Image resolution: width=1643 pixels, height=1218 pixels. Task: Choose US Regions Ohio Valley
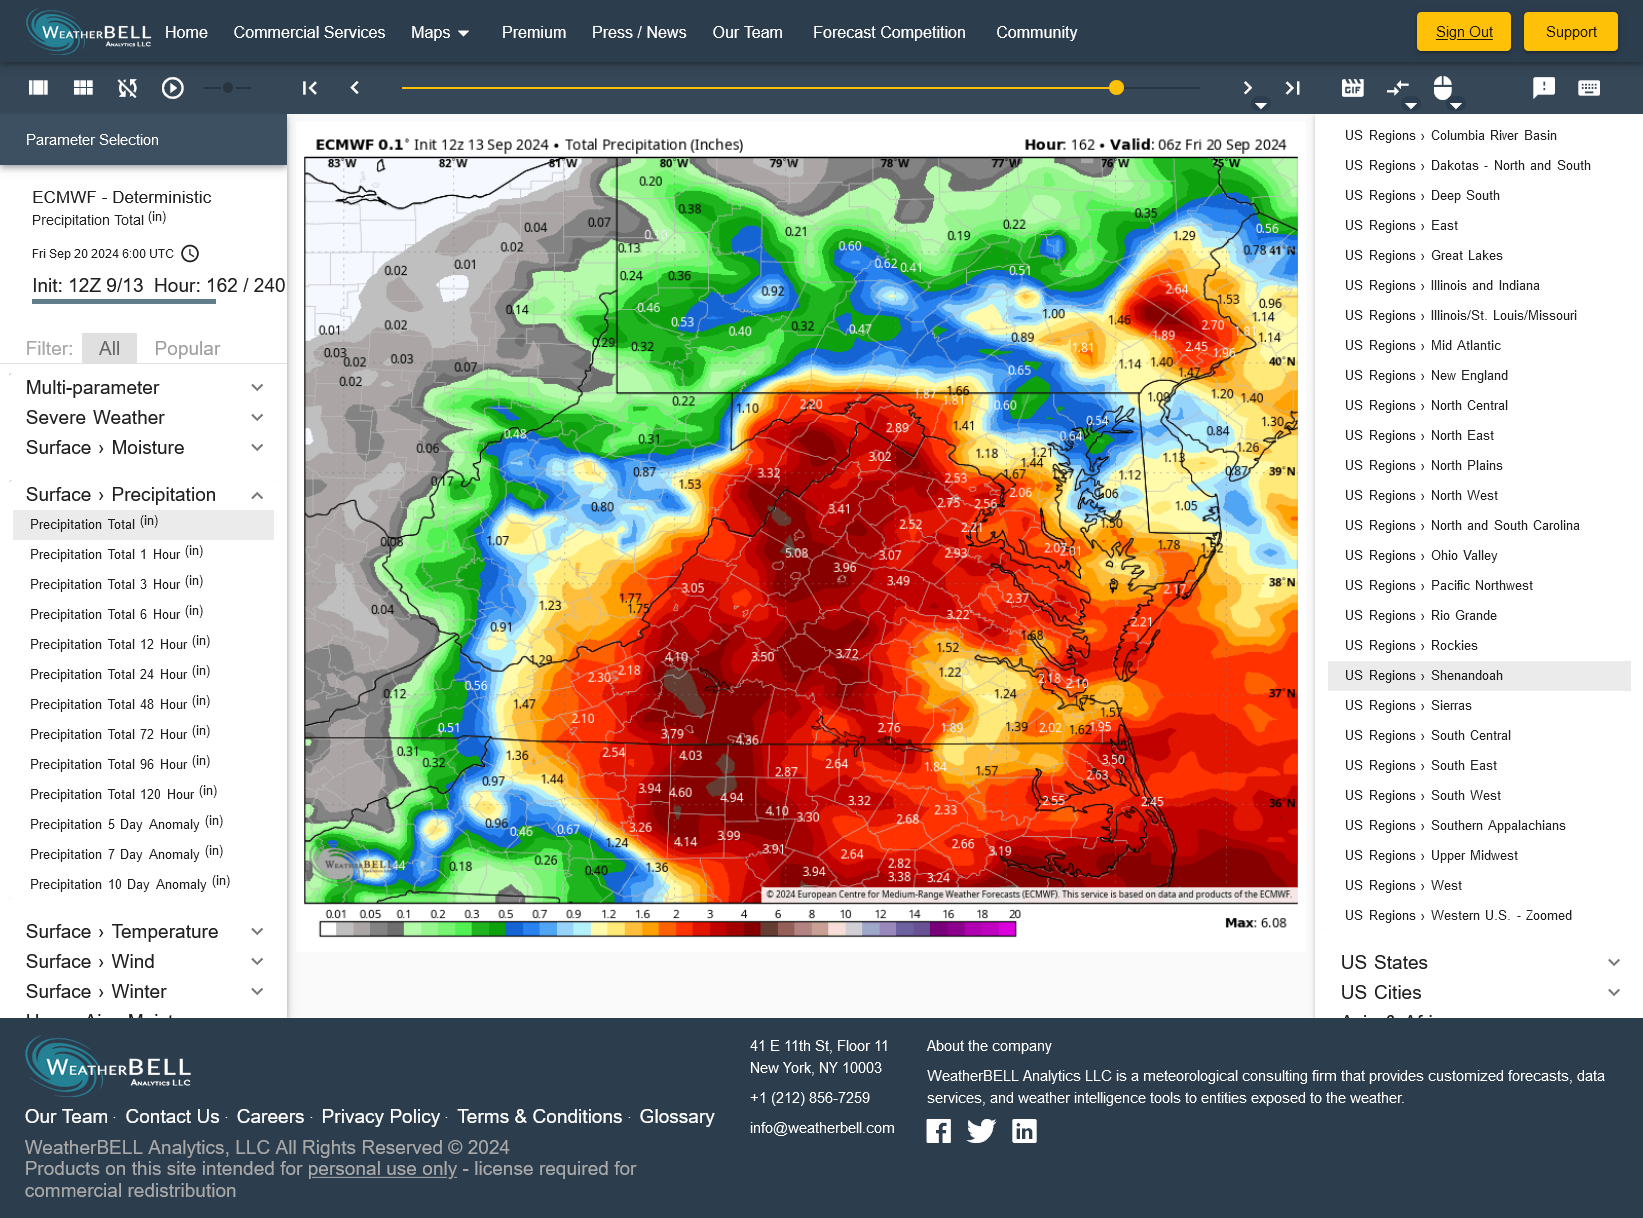(x=1480, y=555)
